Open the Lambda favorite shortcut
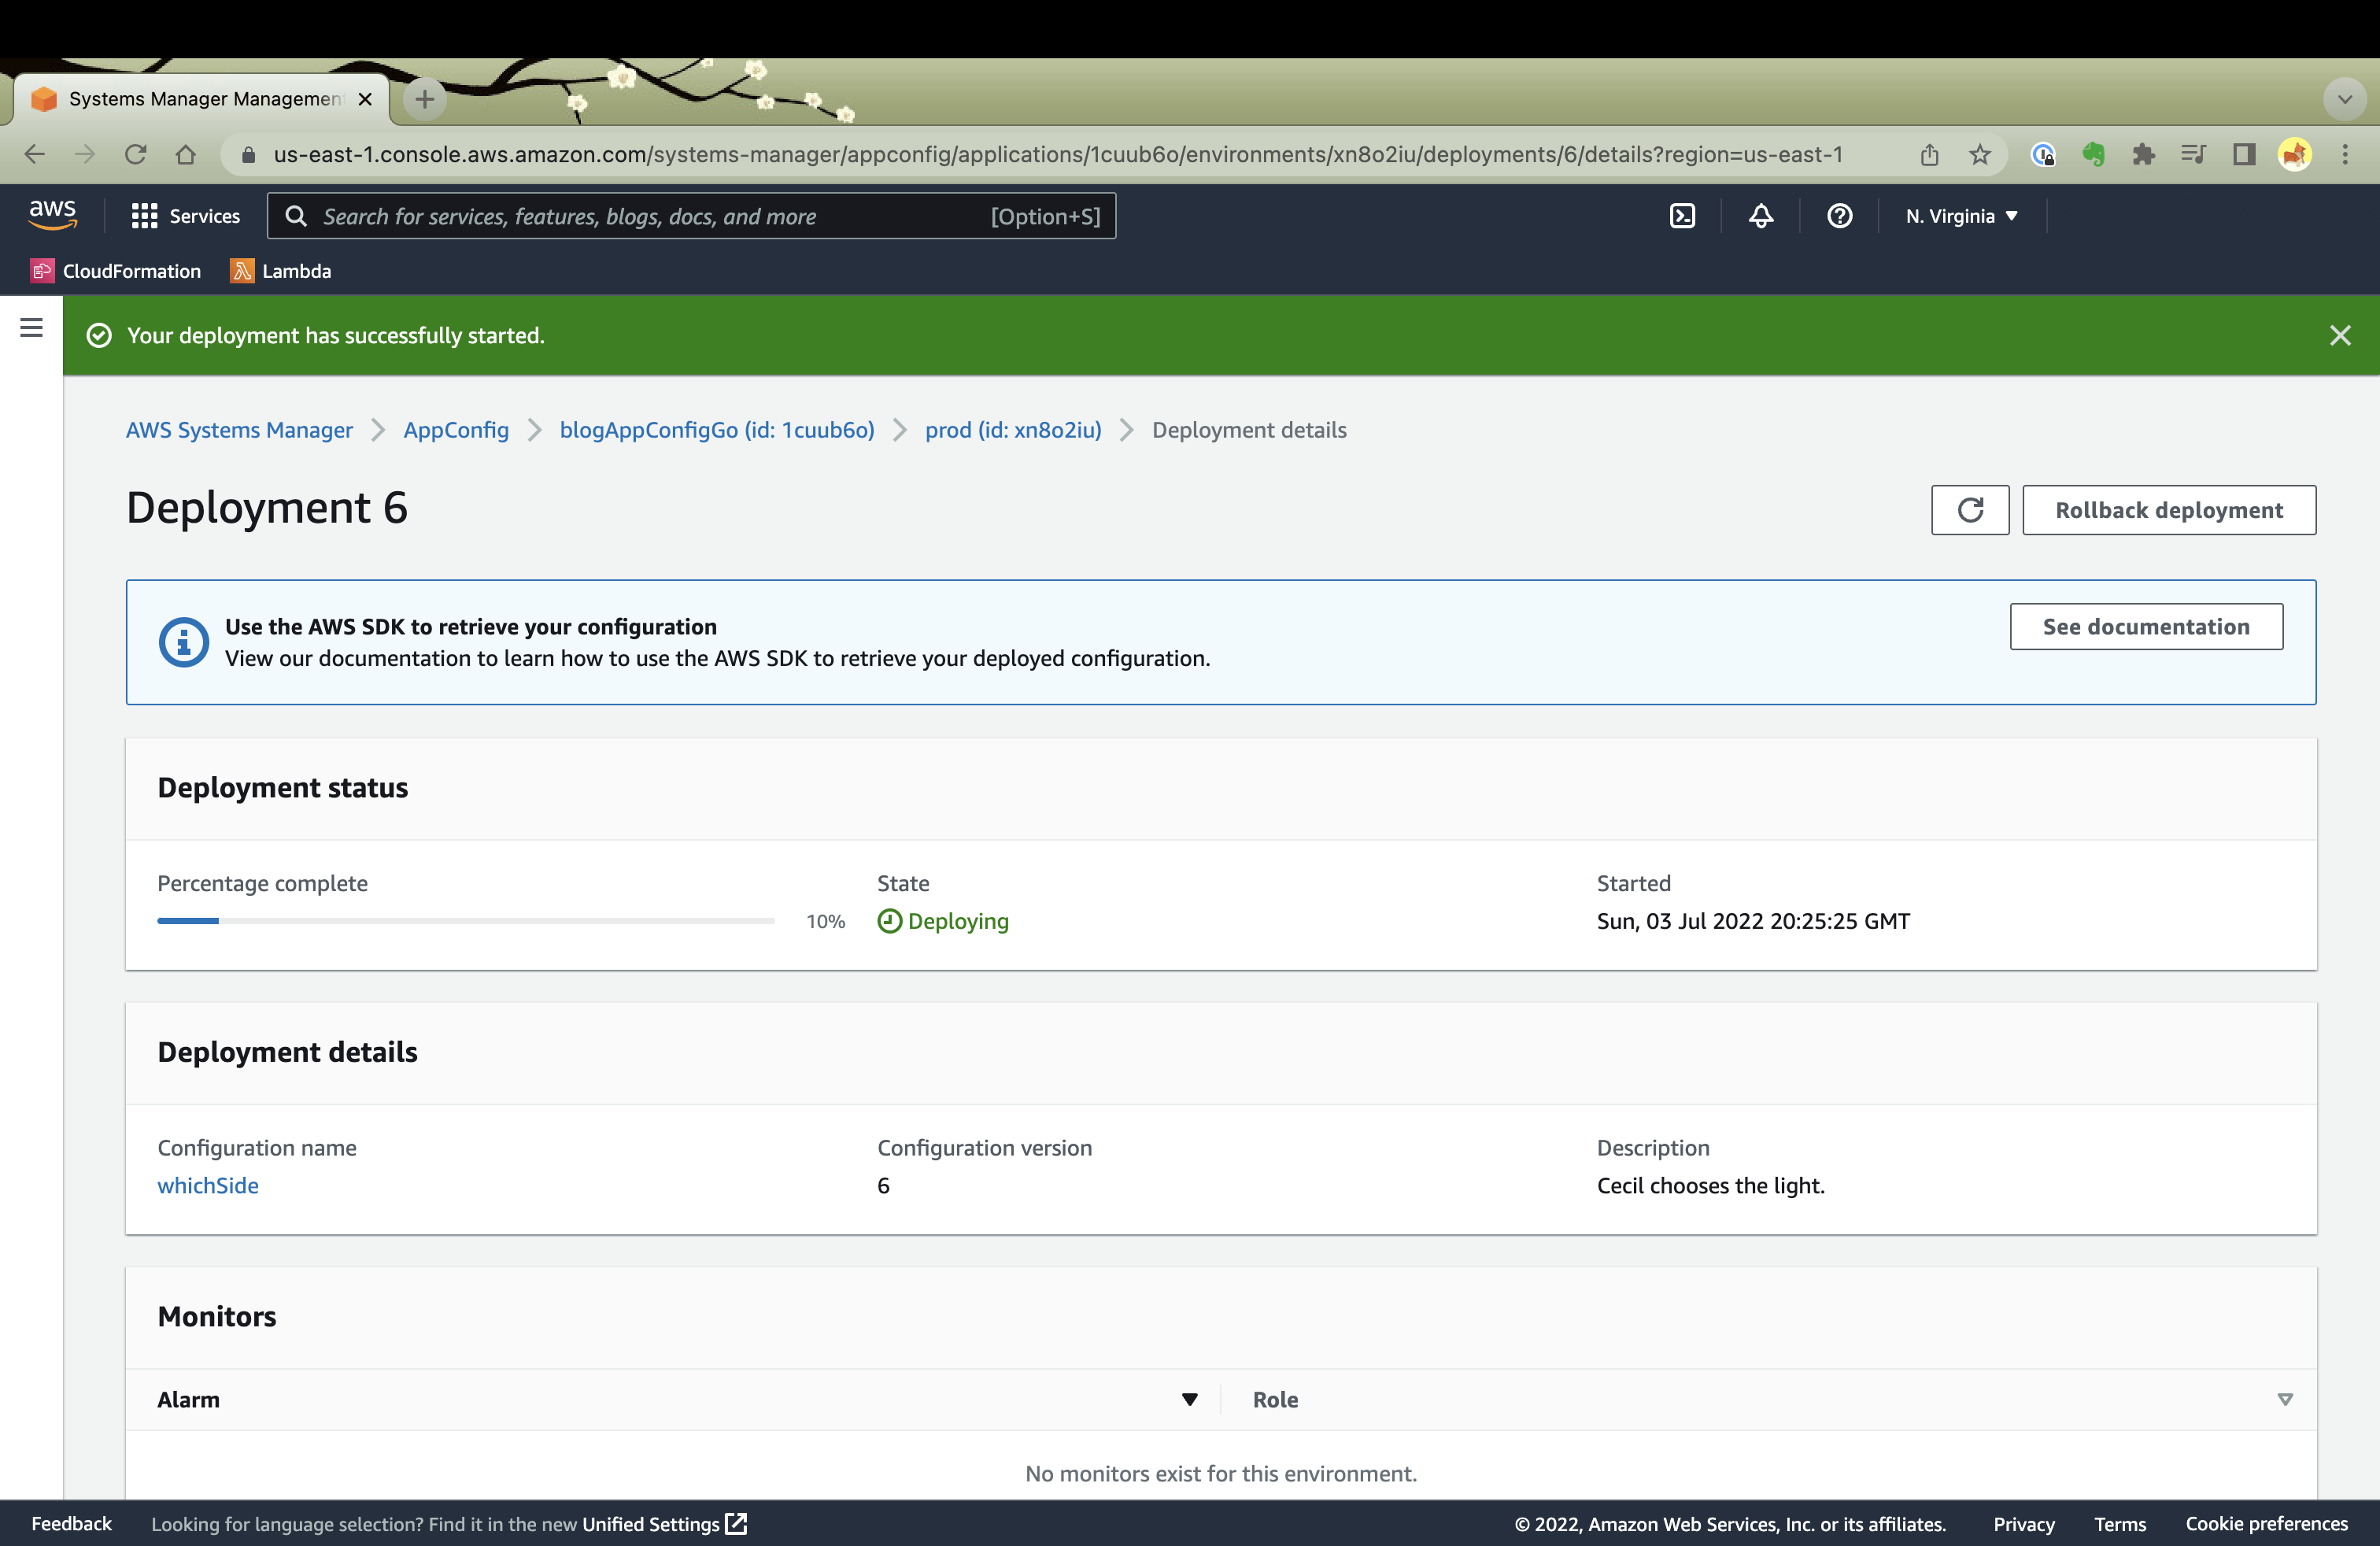The height and width of the screenshot is (1546, 2380). point(280,270)
